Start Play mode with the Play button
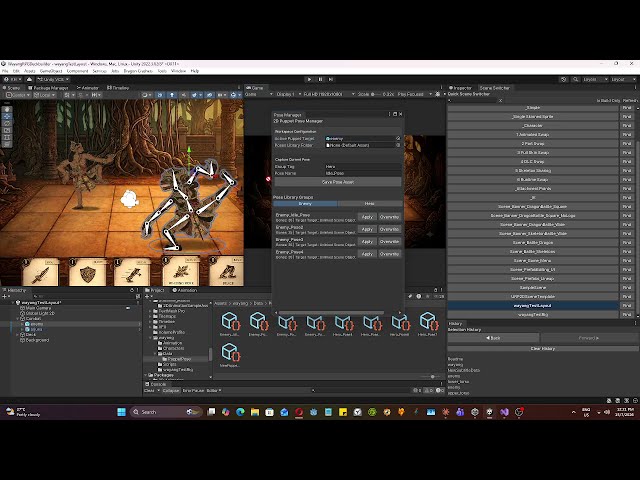This screenshot has height=480, width=640. [309, 79]
